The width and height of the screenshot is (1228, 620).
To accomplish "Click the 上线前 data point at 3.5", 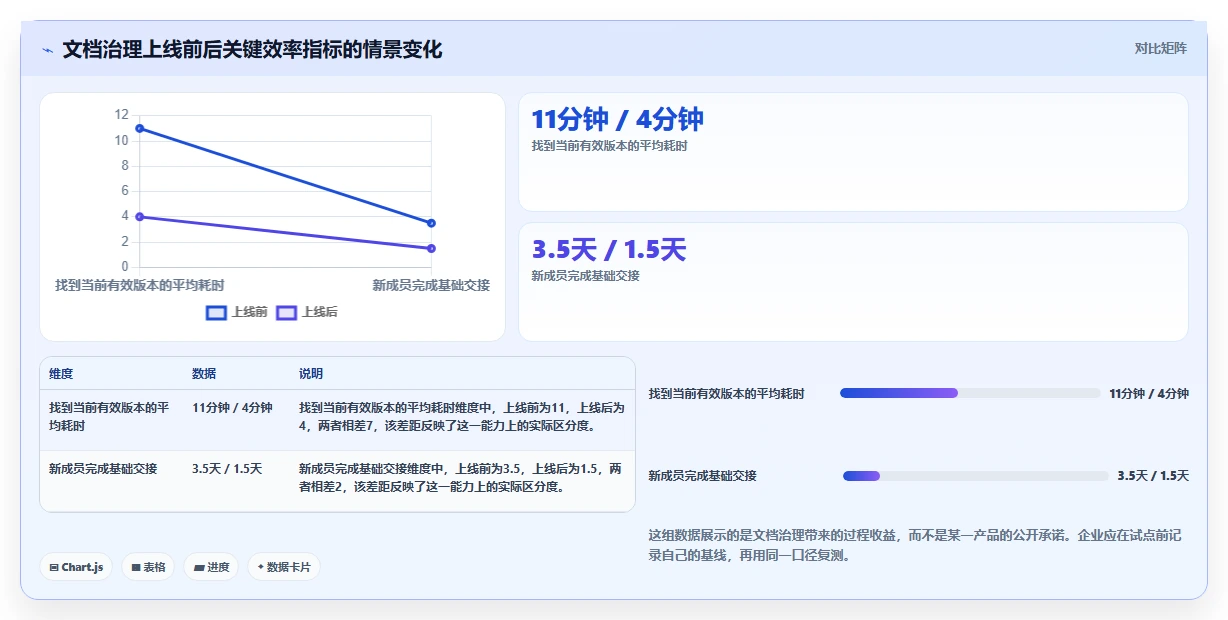I will (x=431, y=223).
